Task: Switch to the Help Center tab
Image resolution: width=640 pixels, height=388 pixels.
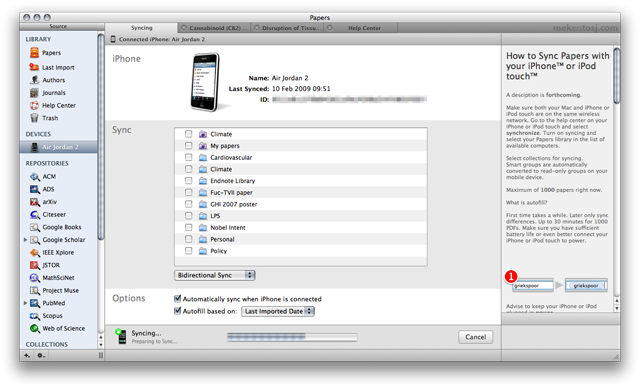Action: tap(361, 28)
